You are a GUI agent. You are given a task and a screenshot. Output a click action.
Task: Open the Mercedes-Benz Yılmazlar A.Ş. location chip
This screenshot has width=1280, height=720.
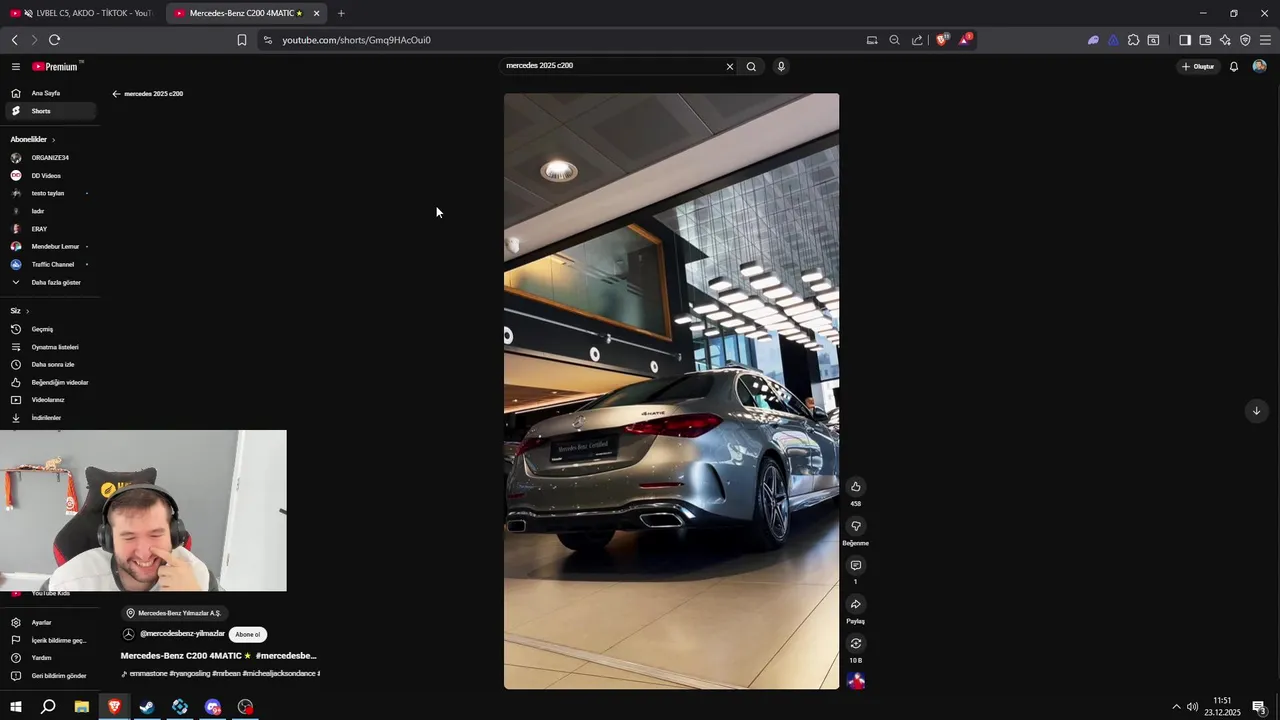tap(174, 613)
